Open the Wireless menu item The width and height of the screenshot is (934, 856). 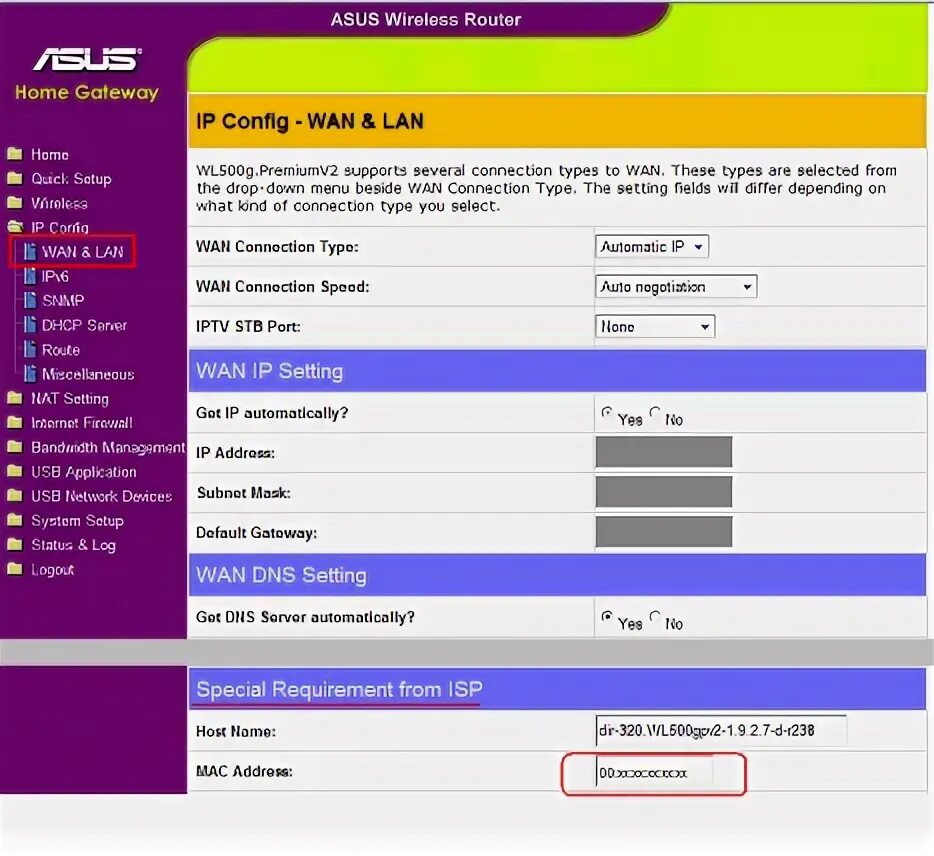59,203
